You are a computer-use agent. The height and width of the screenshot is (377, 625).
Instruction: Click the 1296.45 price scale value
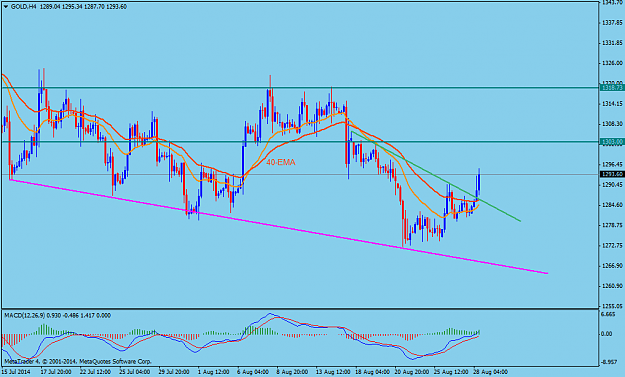[x=613, y=164]
